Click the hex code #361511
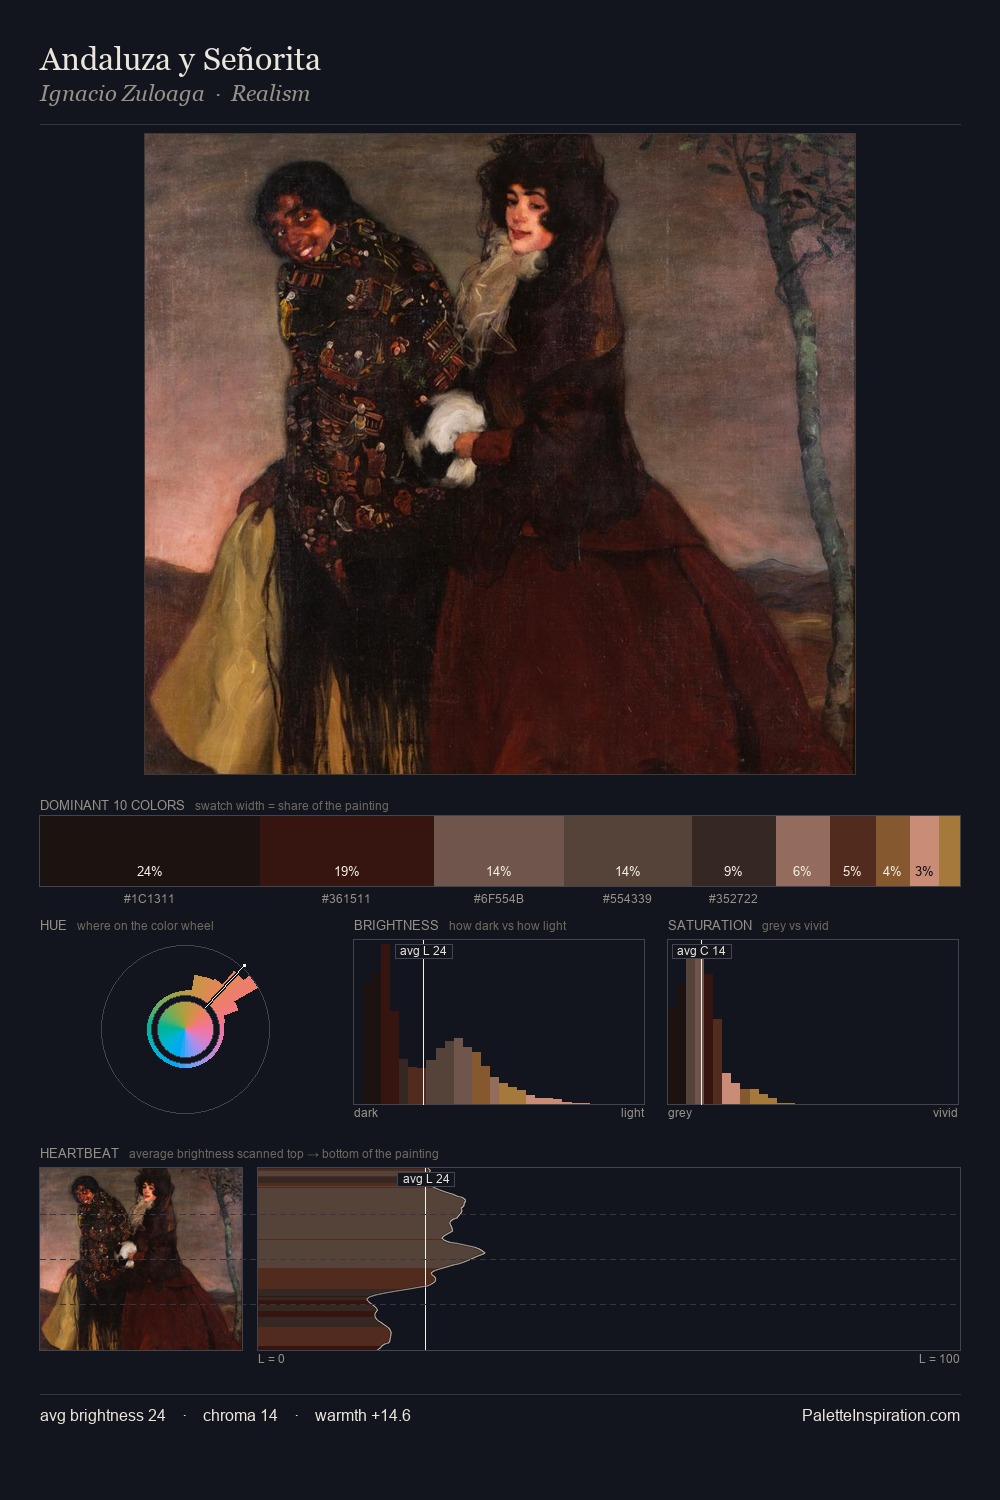 [346, 899]
